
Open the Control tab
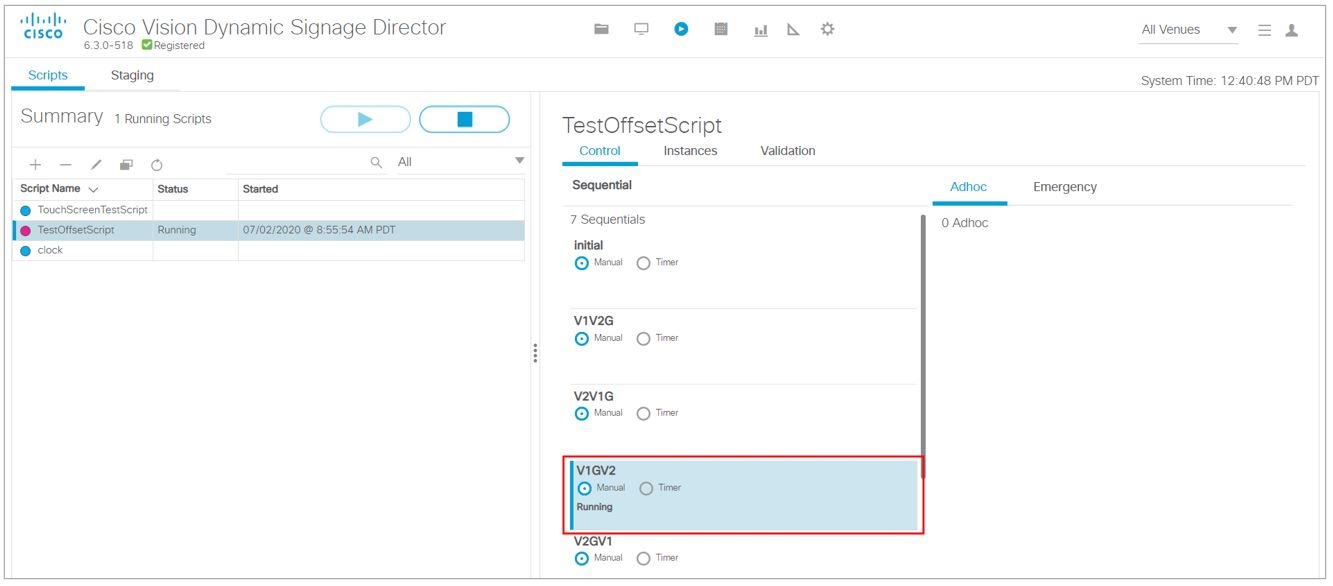(x=600, y=151)
